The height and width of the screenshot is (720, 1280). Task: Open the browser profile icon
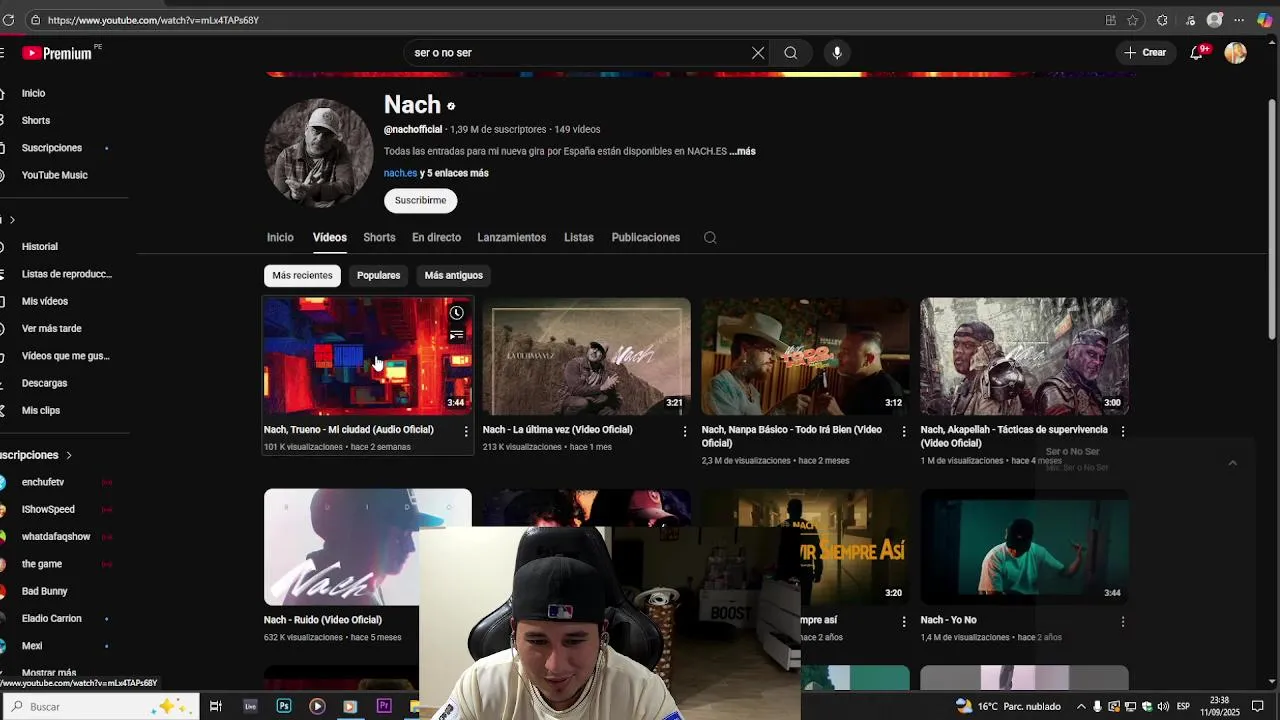(x=1215, y=20)
